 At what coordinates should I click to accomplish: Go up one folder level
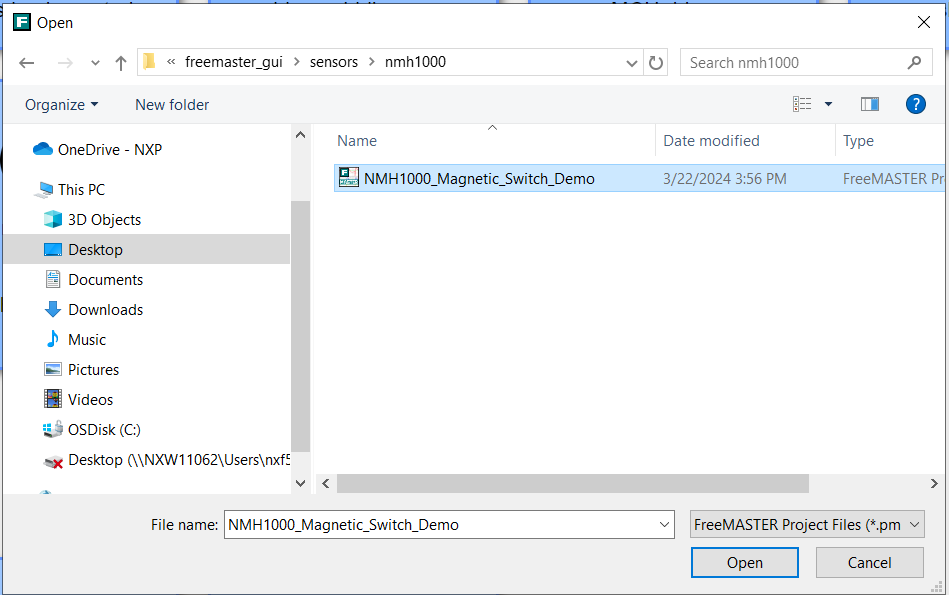click(121, 63)
